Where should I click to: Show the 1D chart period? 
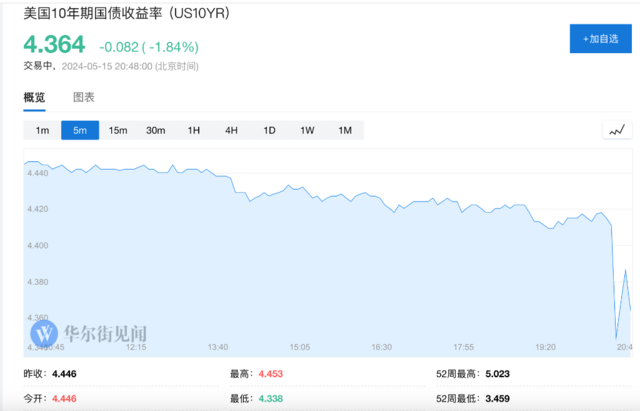pos(269,130)
